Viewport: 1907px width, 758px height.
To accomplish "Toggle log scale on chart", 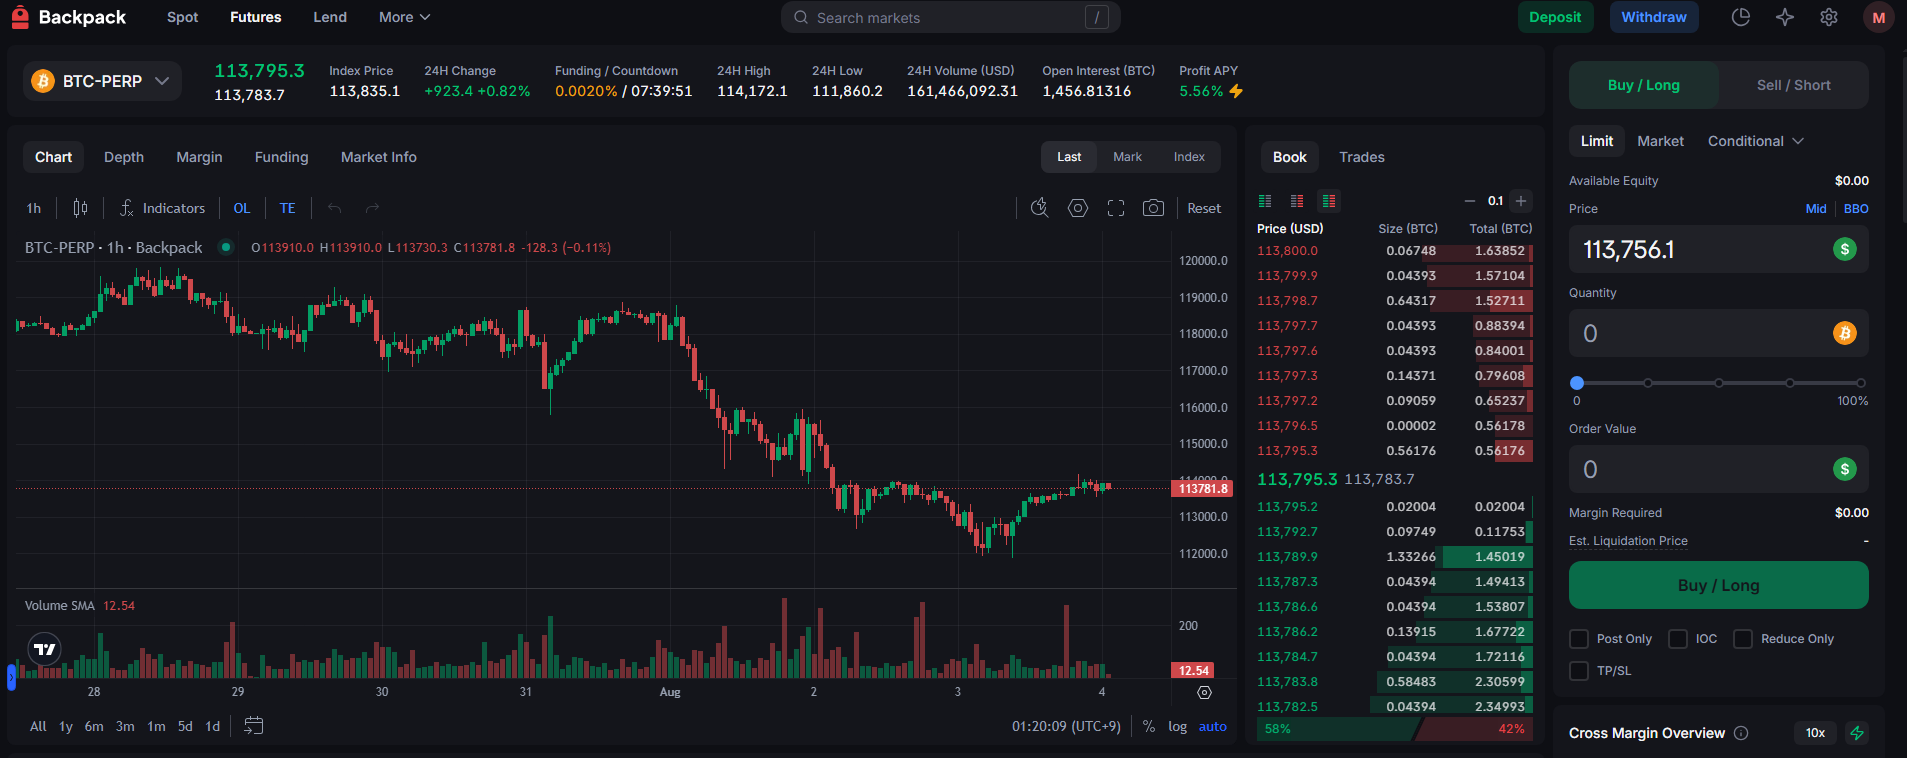I will (x=1178, y=726).
